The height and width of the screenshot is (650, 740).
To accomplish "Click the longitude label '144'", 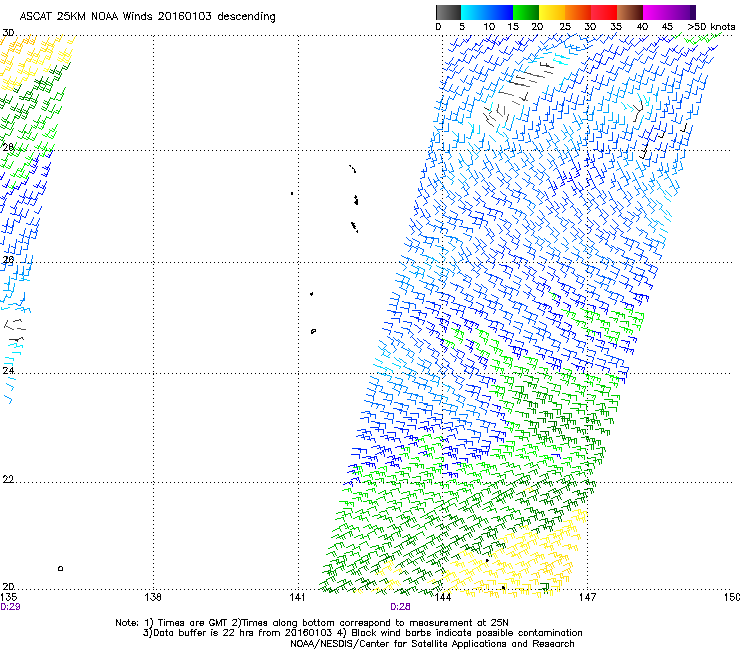I will pos(443,598).
